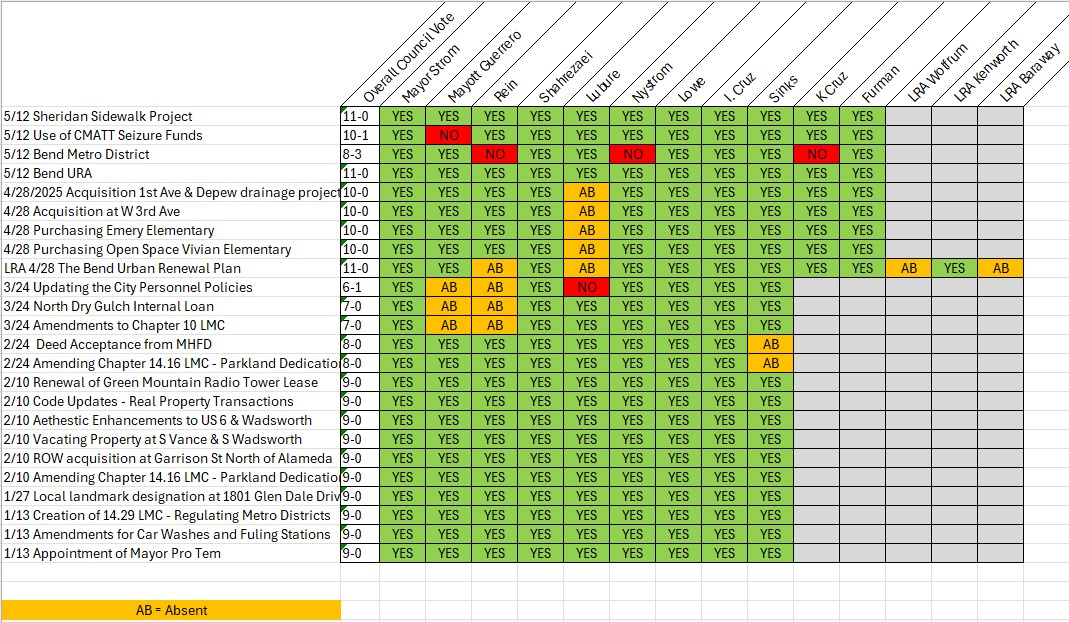This screenshot has height=622, width=1069.
Task: Click the '8-0' total for Deed Acceptance row
Action: pyautogui.click(x=360, y=344)
